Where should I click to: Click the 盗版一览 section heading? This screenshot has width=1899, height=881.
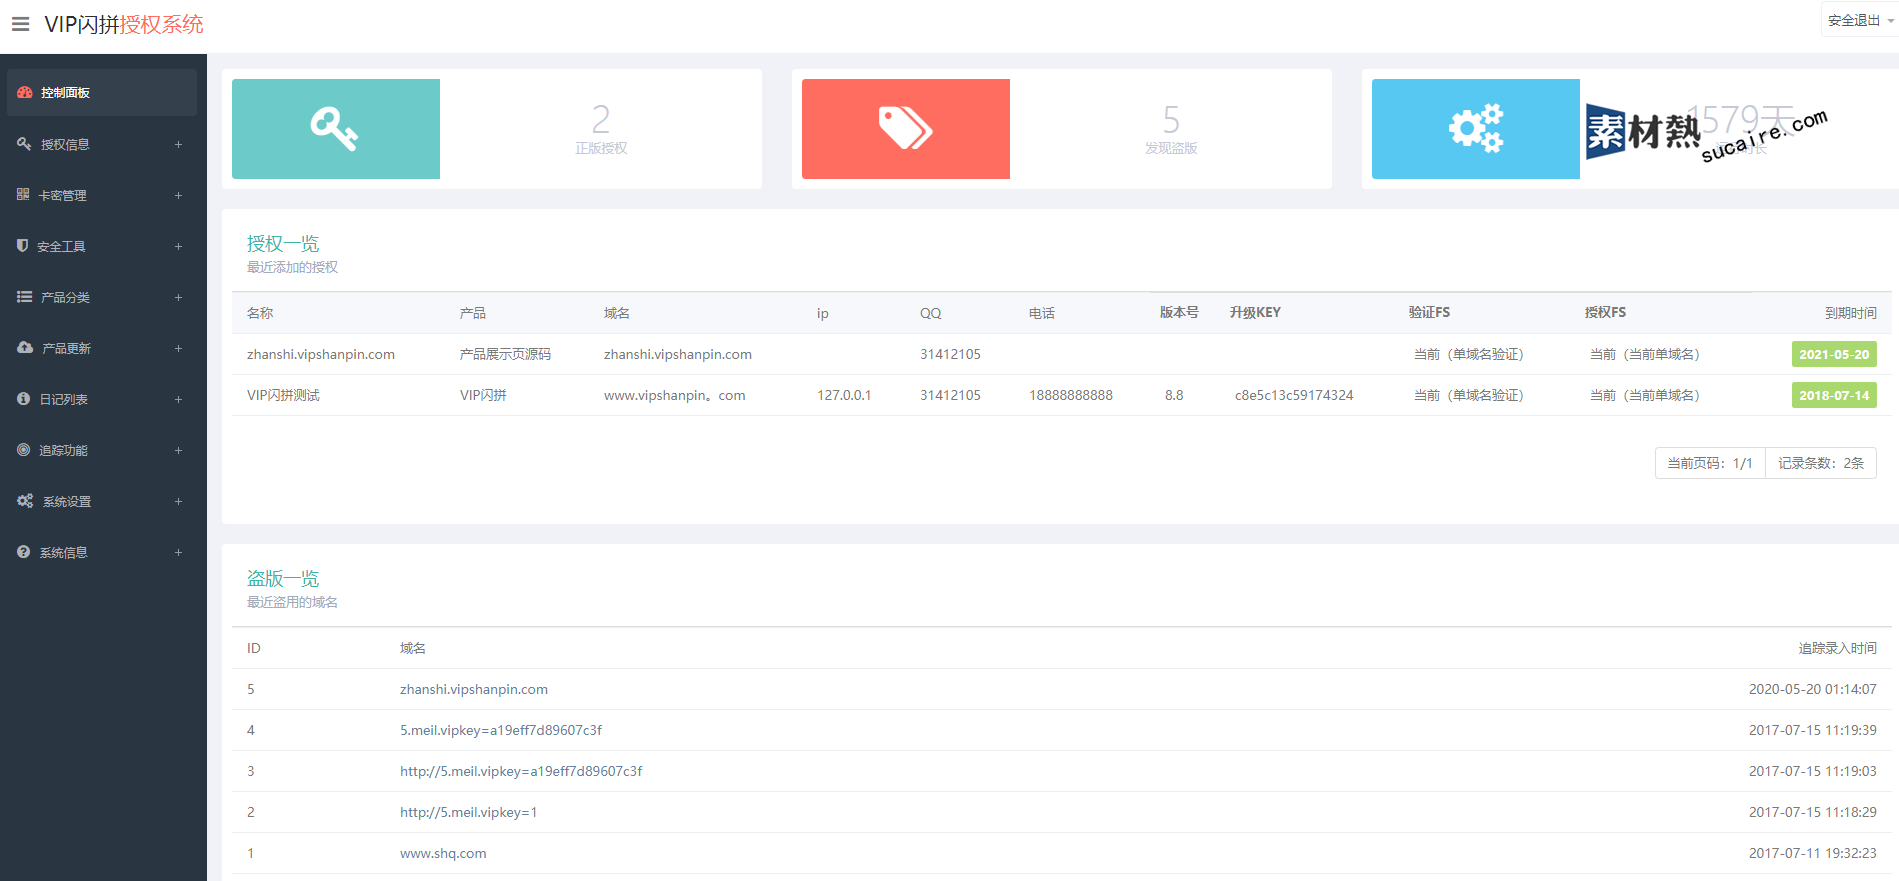pyautogui.click(x=283, y=578)
